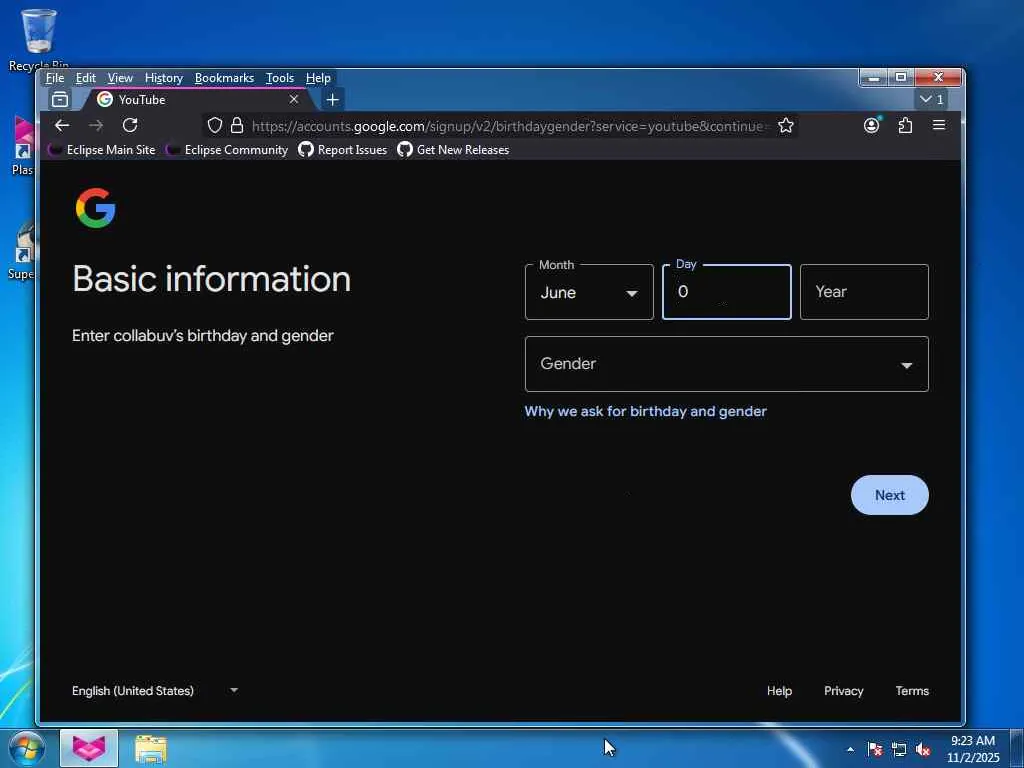This screenshot has width=1024, height=768.
Task: Open the Recycle Bin desktop icon
Action: pyautogui.click(x=39, y=40)
